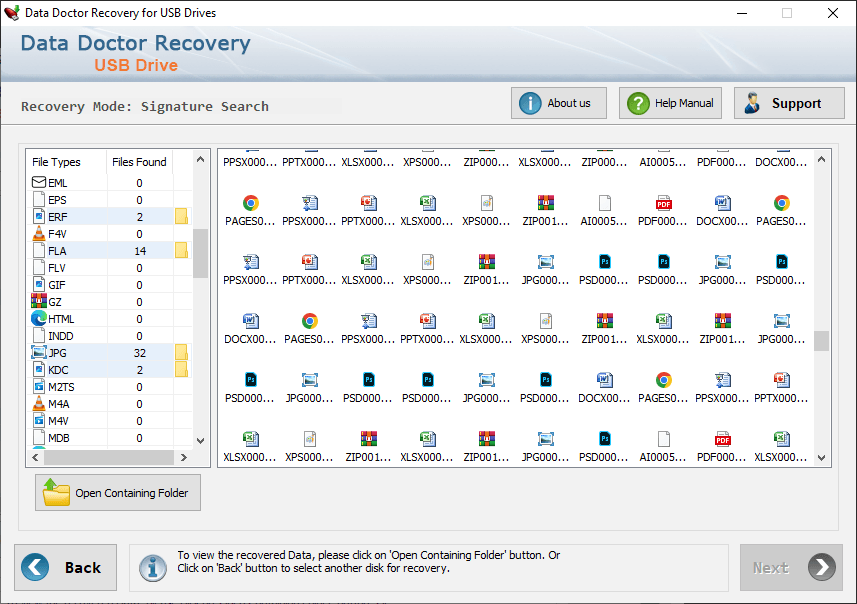Image resolution: width=857 pixels, height=604 pixels.
Task: Click the recovered files pane scroll-down arrow
Action: click(x=821, y=458)
